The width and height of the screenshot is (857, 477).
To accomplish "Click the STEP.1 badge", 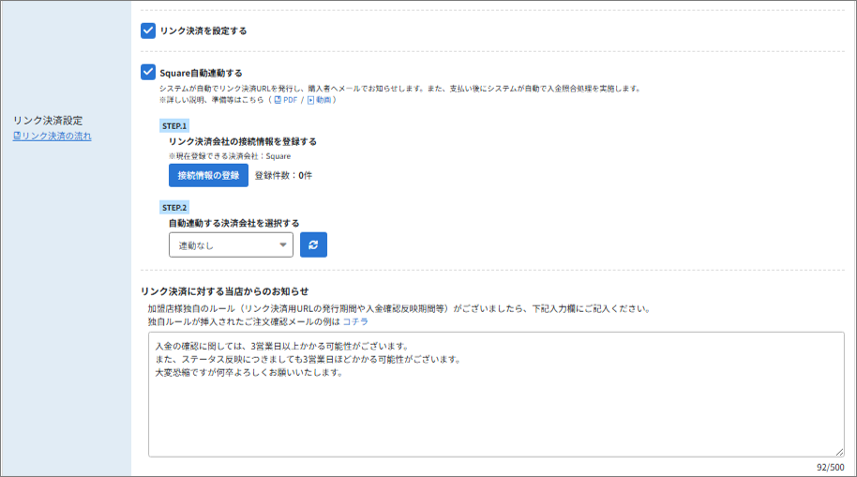I will coord(174,126).
